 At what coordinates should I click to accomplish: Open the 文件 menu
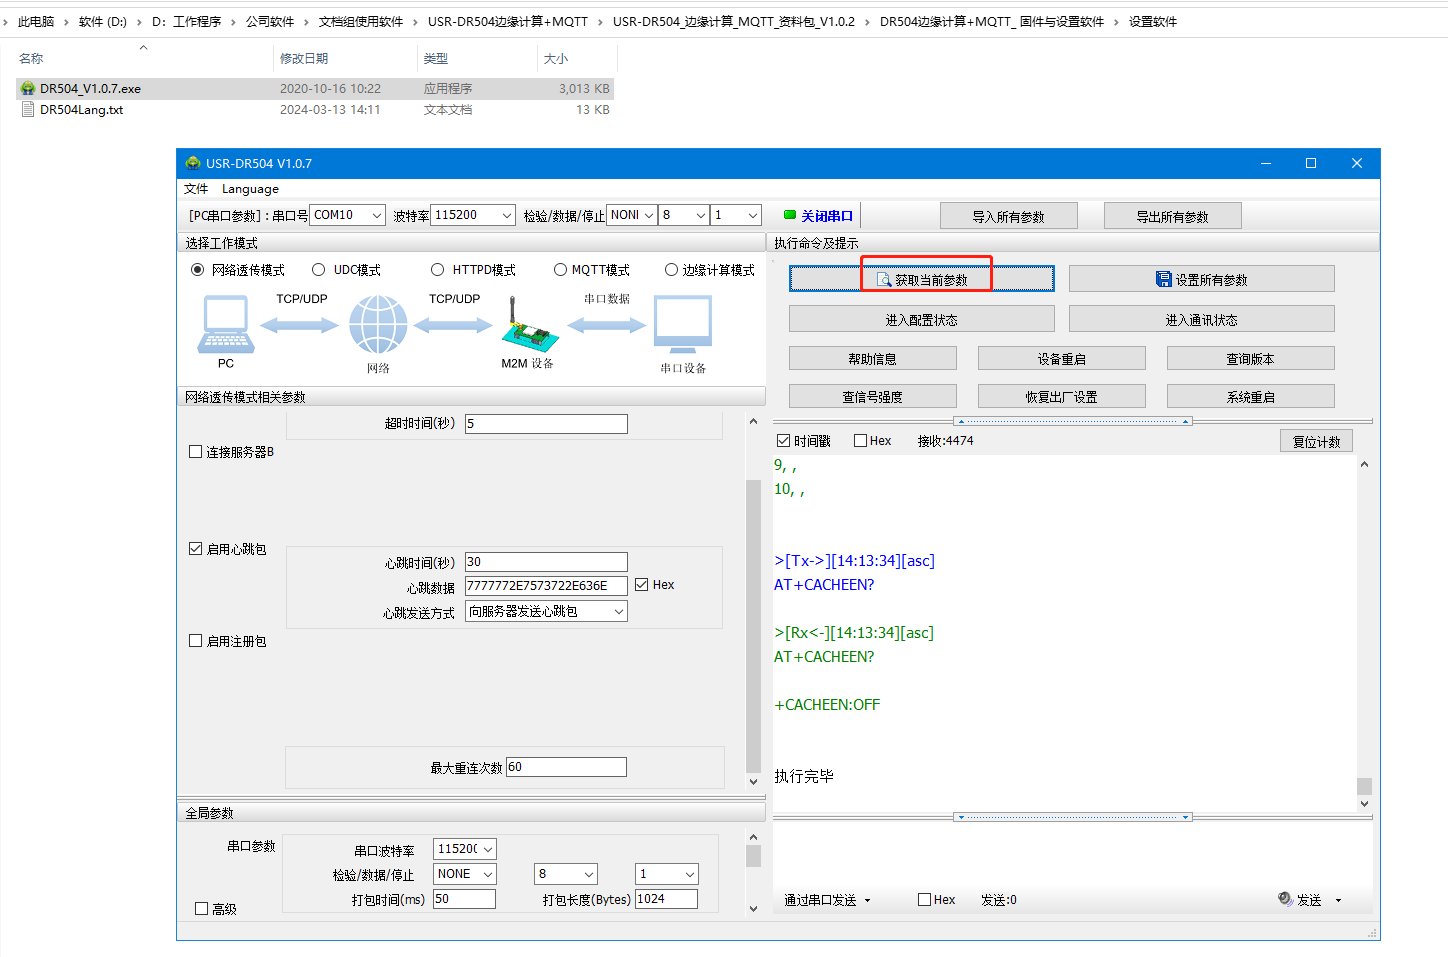click(x=196, y=189)
